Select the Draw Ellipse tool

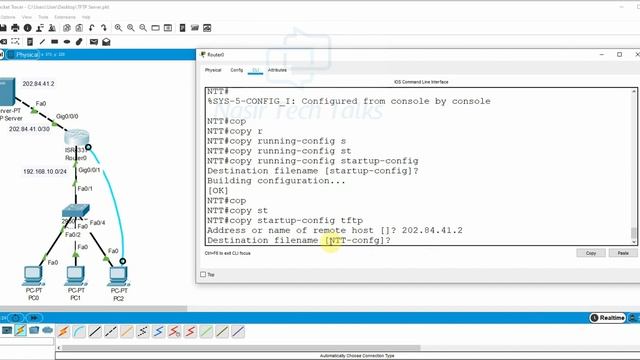(67, 42)
